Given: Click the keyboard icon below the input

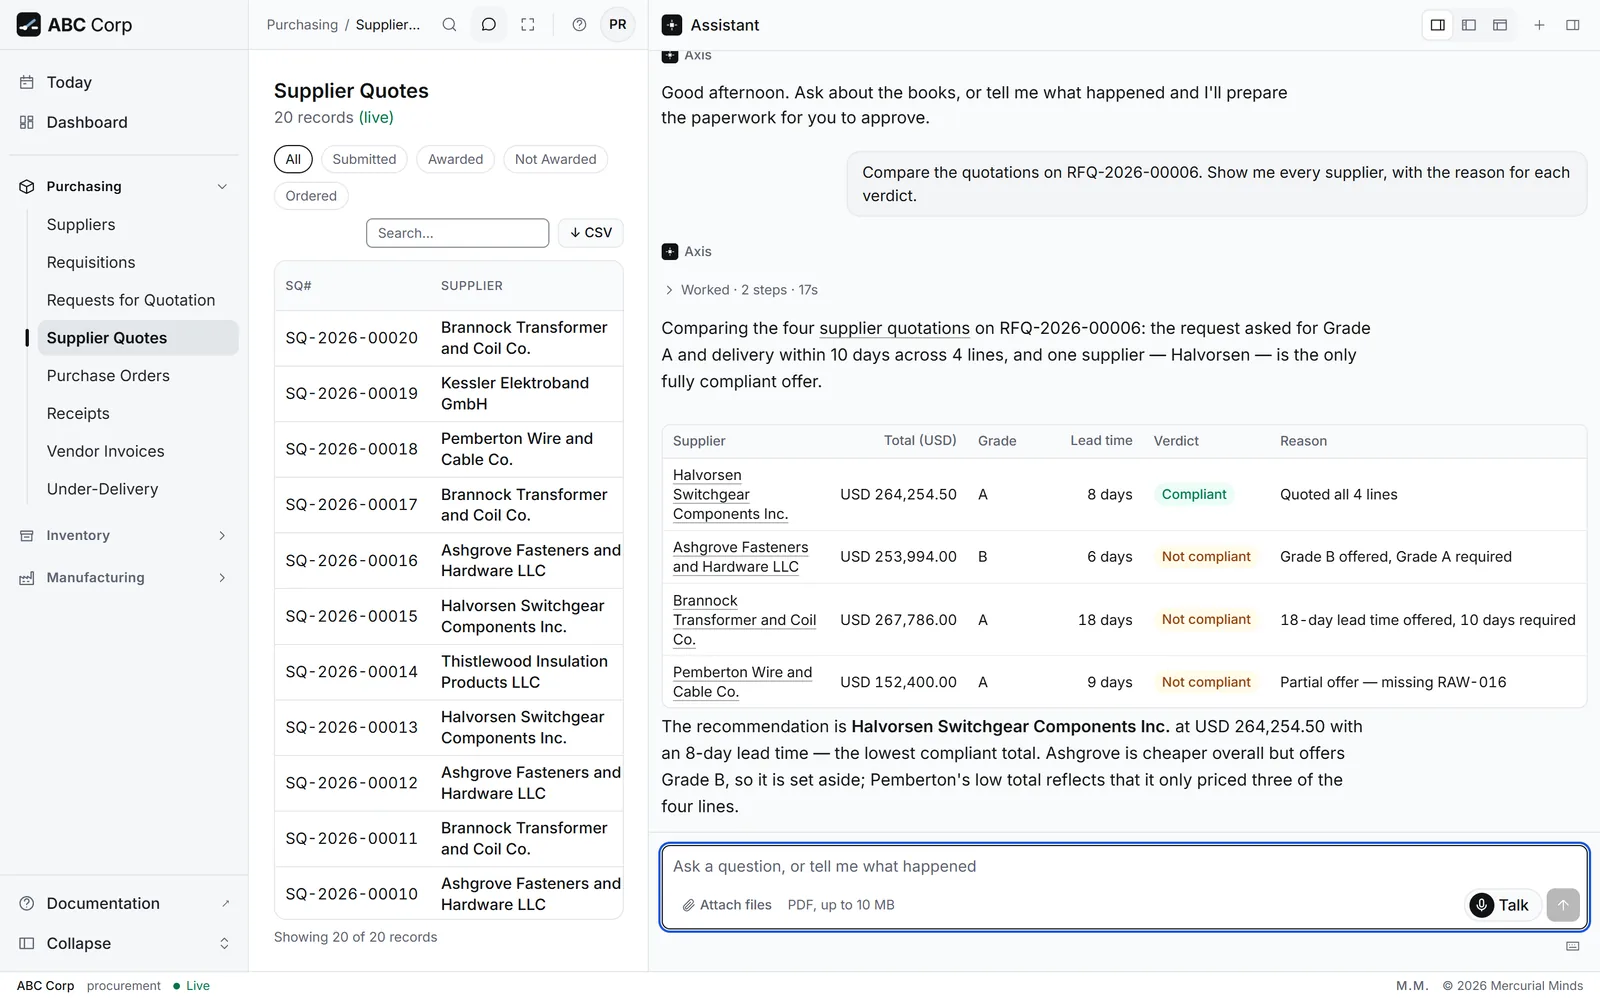Looking at the screenshot, I should tap(1573, 946).
